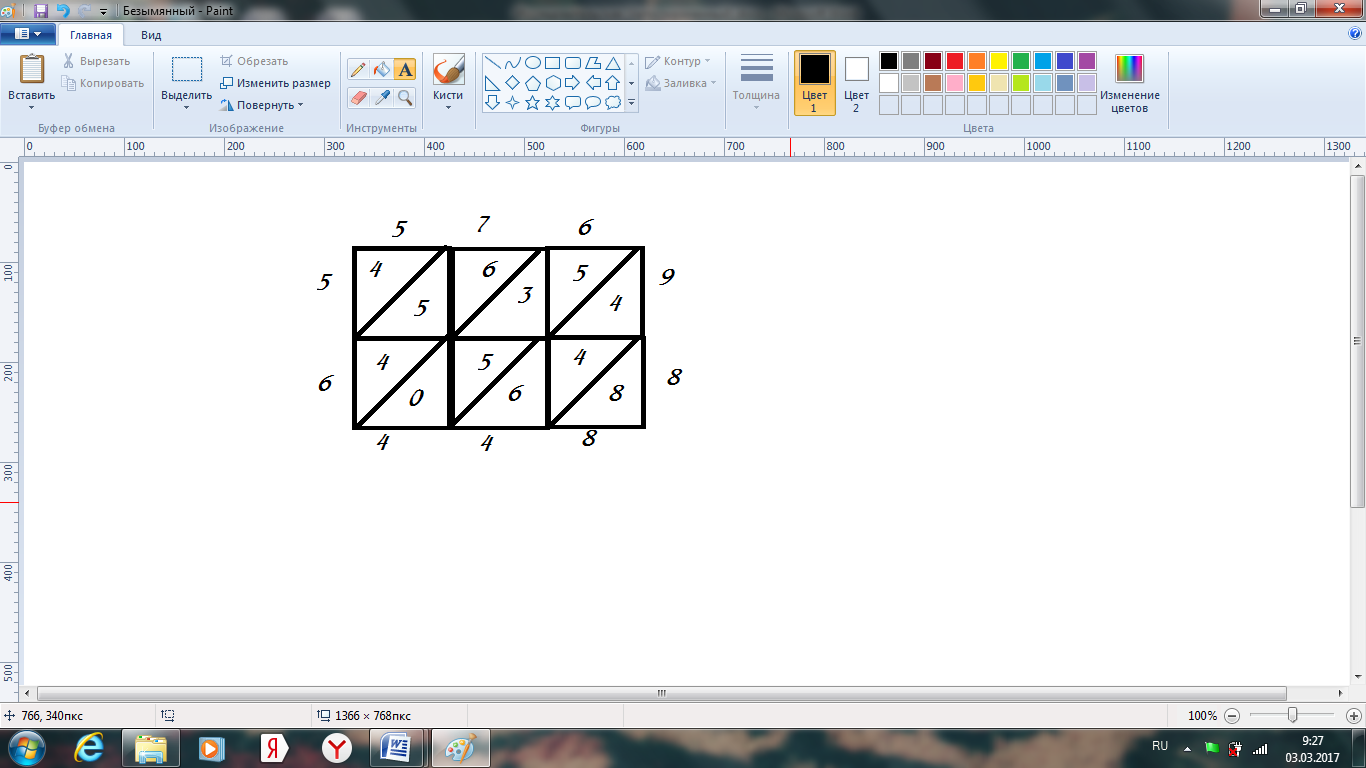Screen dimensions: 1366x768
Task: Pick the straight line shape
Action: (x=493, y=62)
